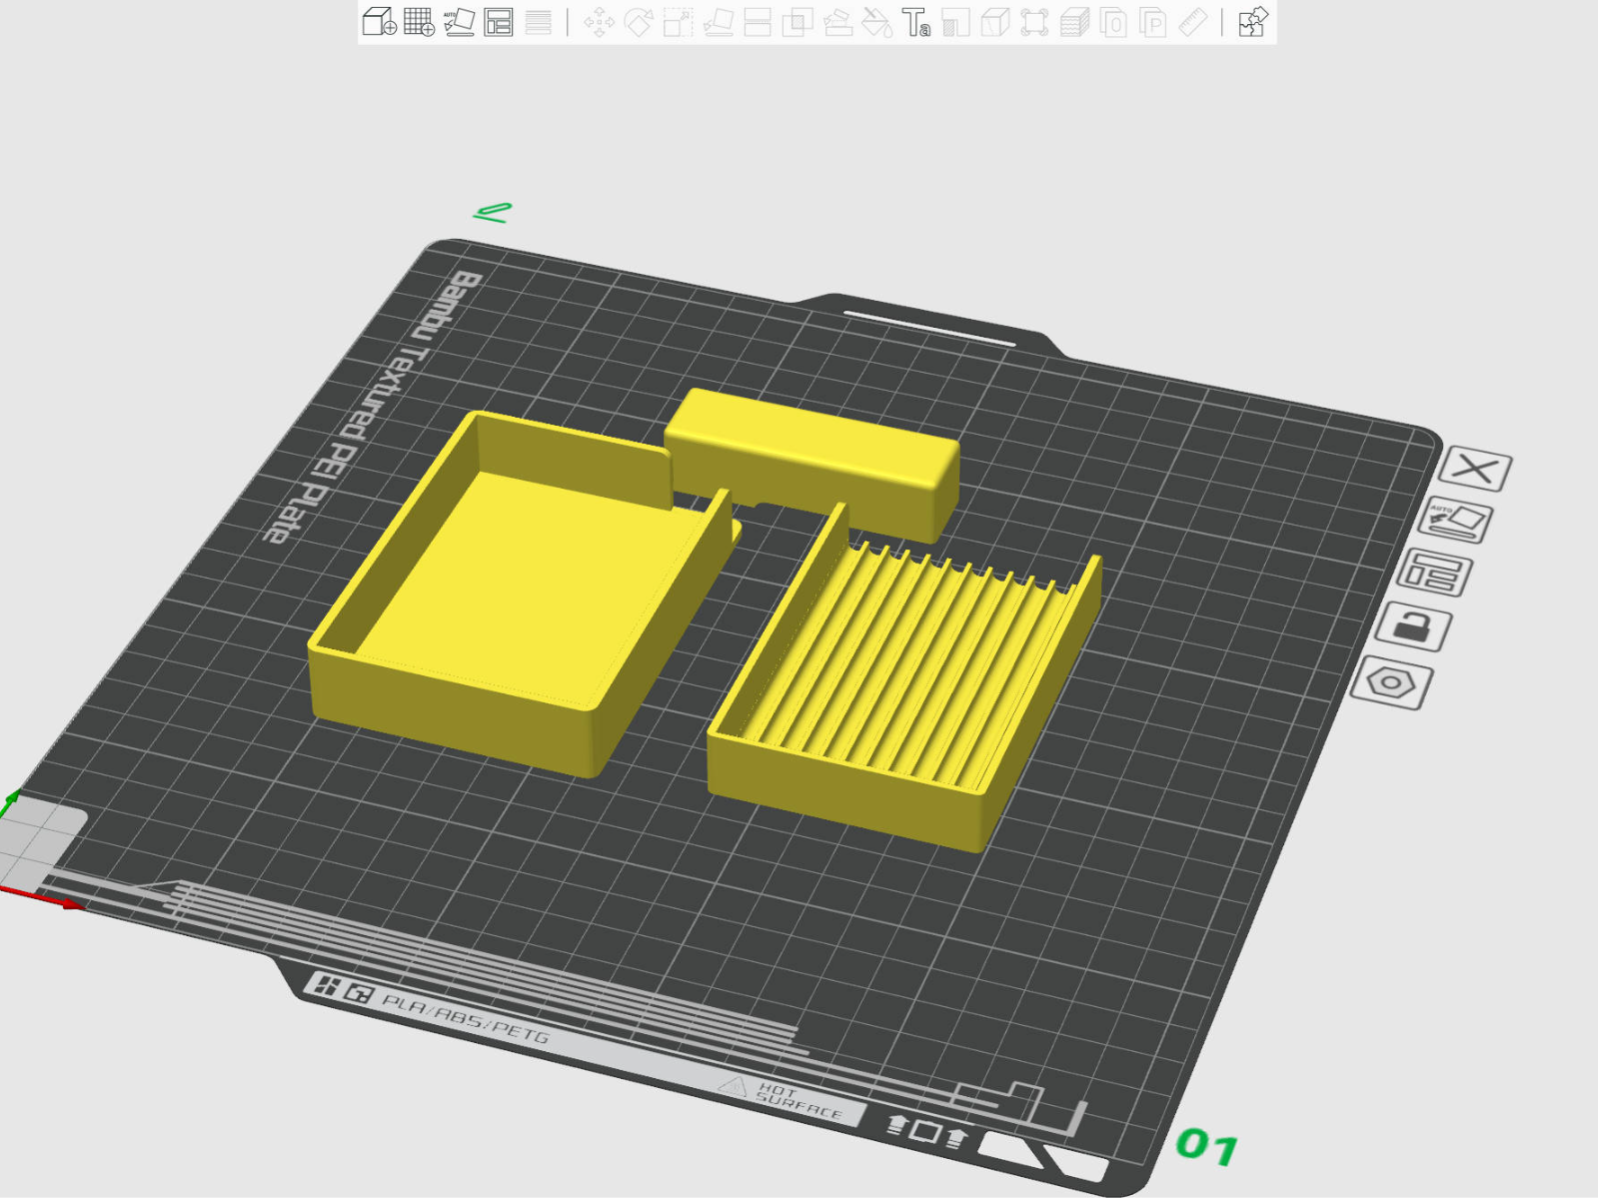Pick the paint bucket tool icon
Screen dimensions: 1598x1199
[x=877, y=22]
